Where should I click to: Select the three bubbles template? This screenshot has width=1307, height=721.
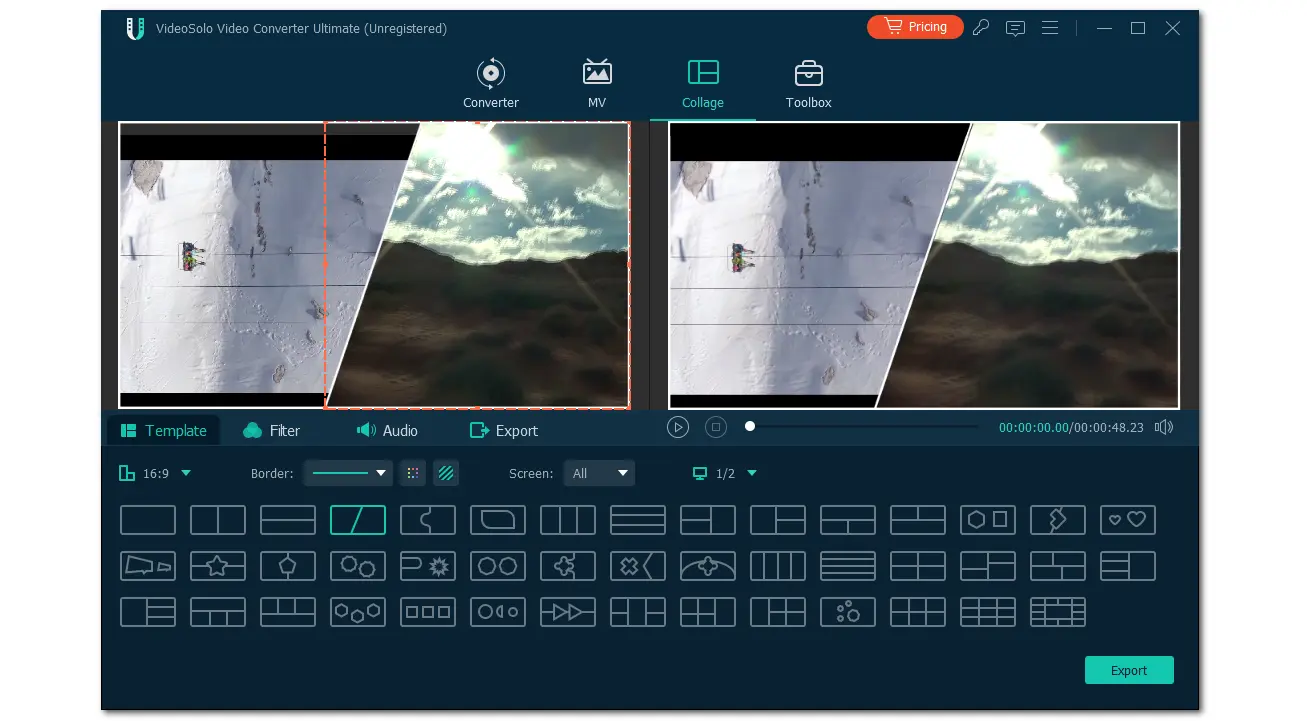[848, 612]
